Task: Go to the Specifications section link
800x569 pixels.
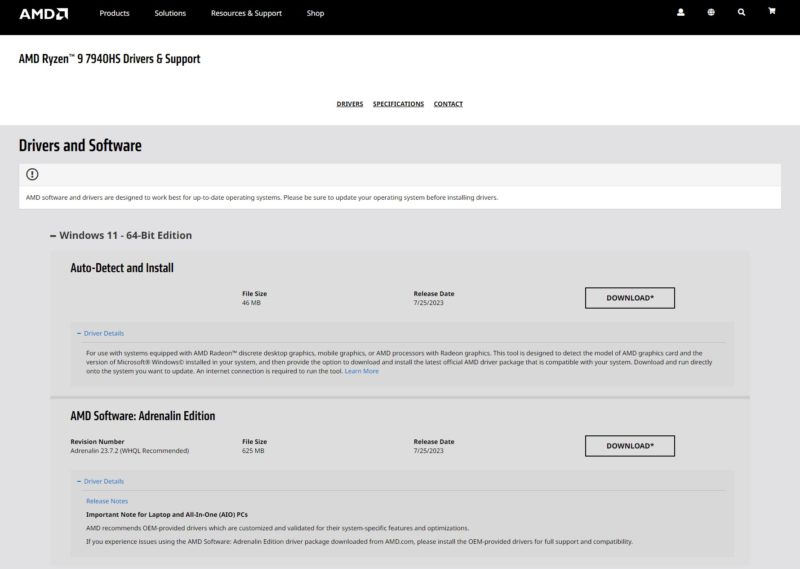Action: click(x=398, y=104)
